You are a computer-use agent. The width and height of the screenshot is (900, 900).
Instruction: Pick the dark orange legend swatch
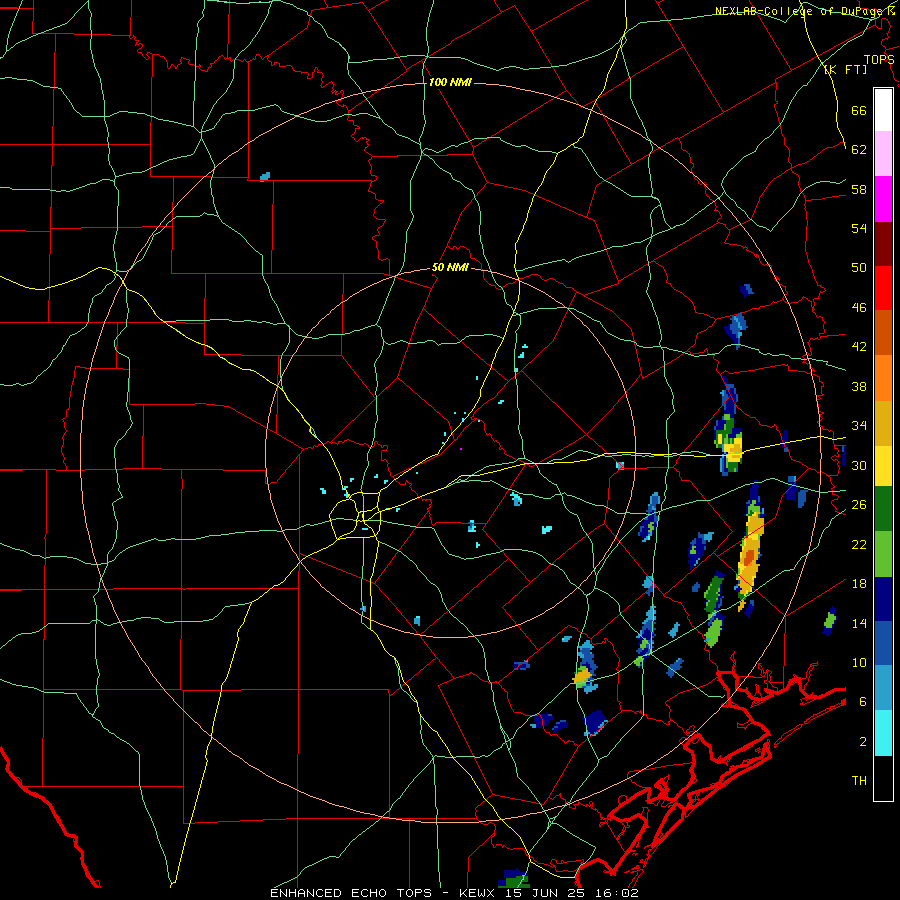pos(883,333)
